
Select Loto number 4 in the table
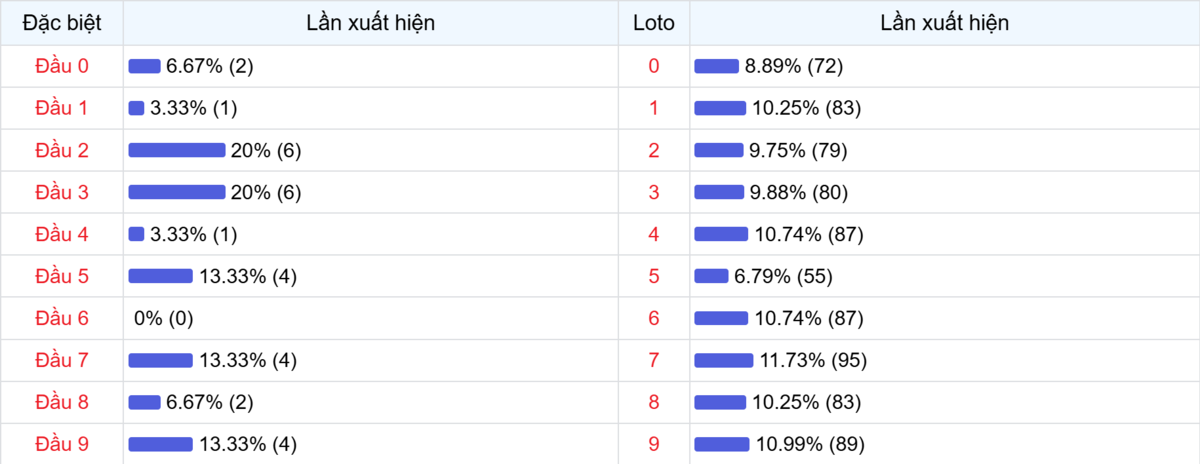click(654, 234)
